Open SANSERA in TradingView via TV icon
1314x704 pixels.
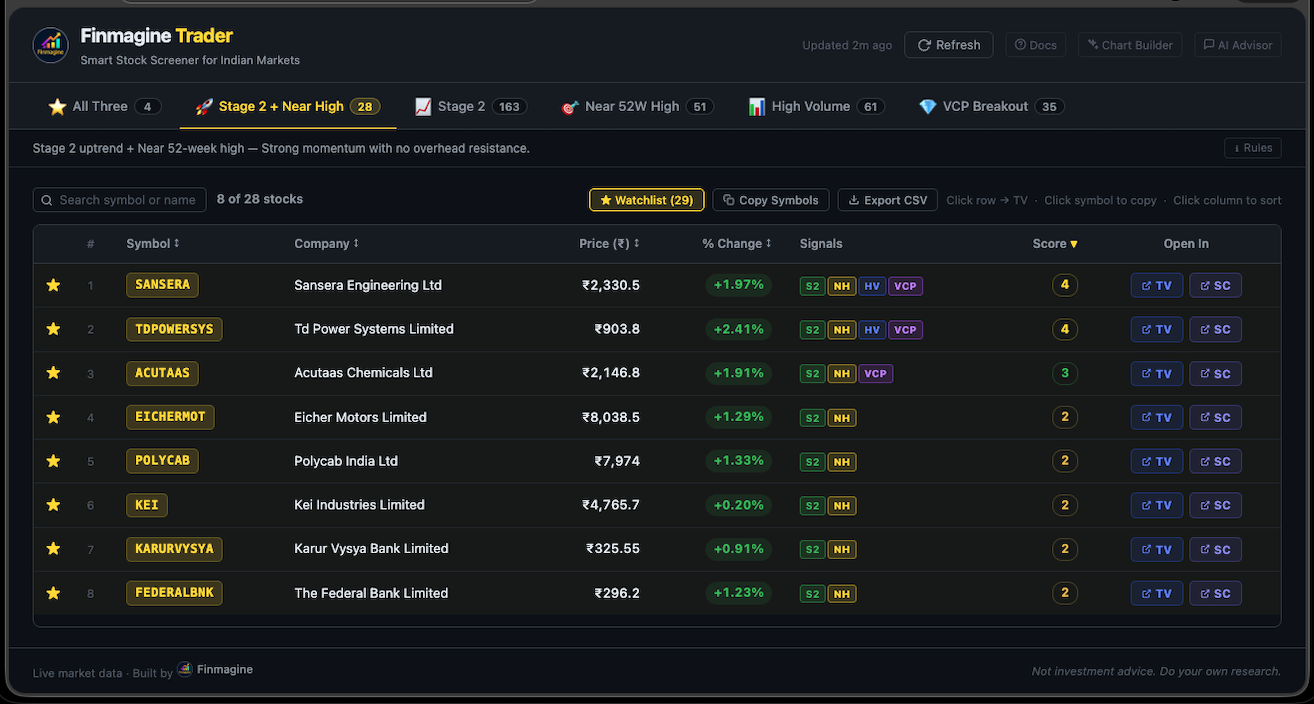(1156, 284)
